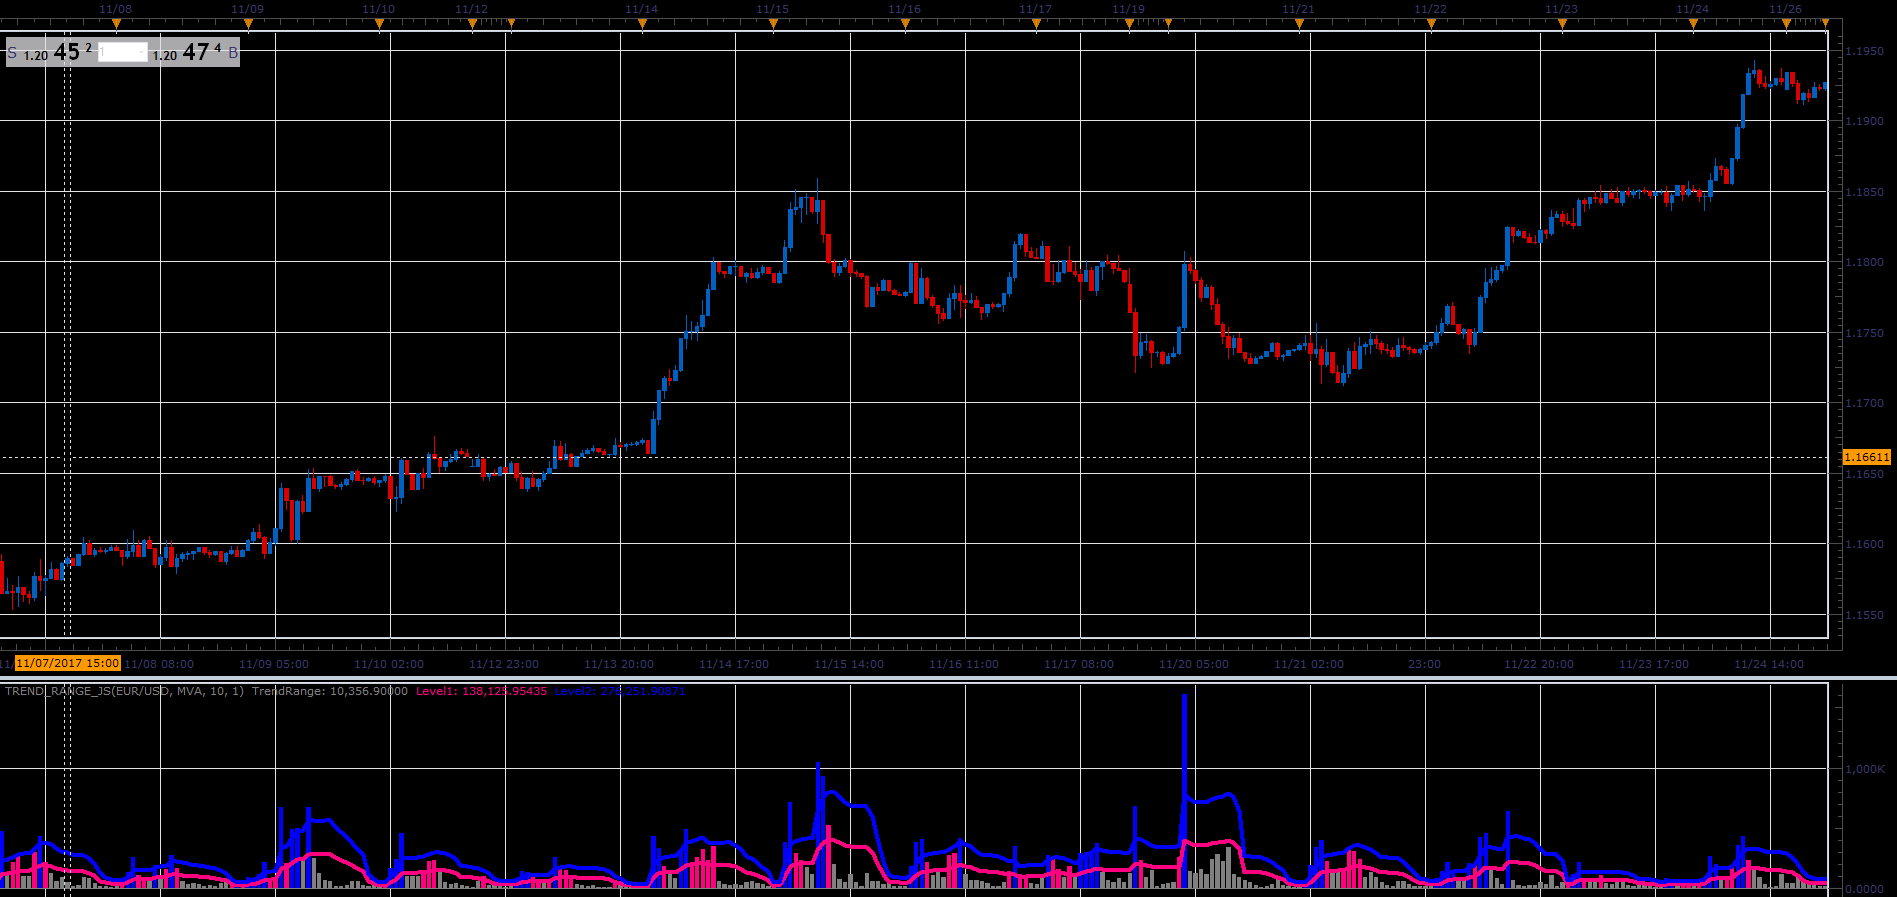Click the 11/10 02:00 time axis label
Viewport: 1897px width, 897px height.
click(x=389, y=664)
